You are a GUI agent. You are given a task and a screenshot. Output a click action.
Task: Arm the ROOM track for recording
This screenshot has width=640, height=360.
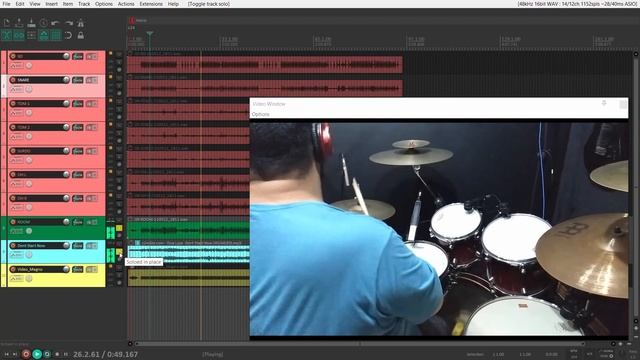pyautogui.click(x=13, y=222)
